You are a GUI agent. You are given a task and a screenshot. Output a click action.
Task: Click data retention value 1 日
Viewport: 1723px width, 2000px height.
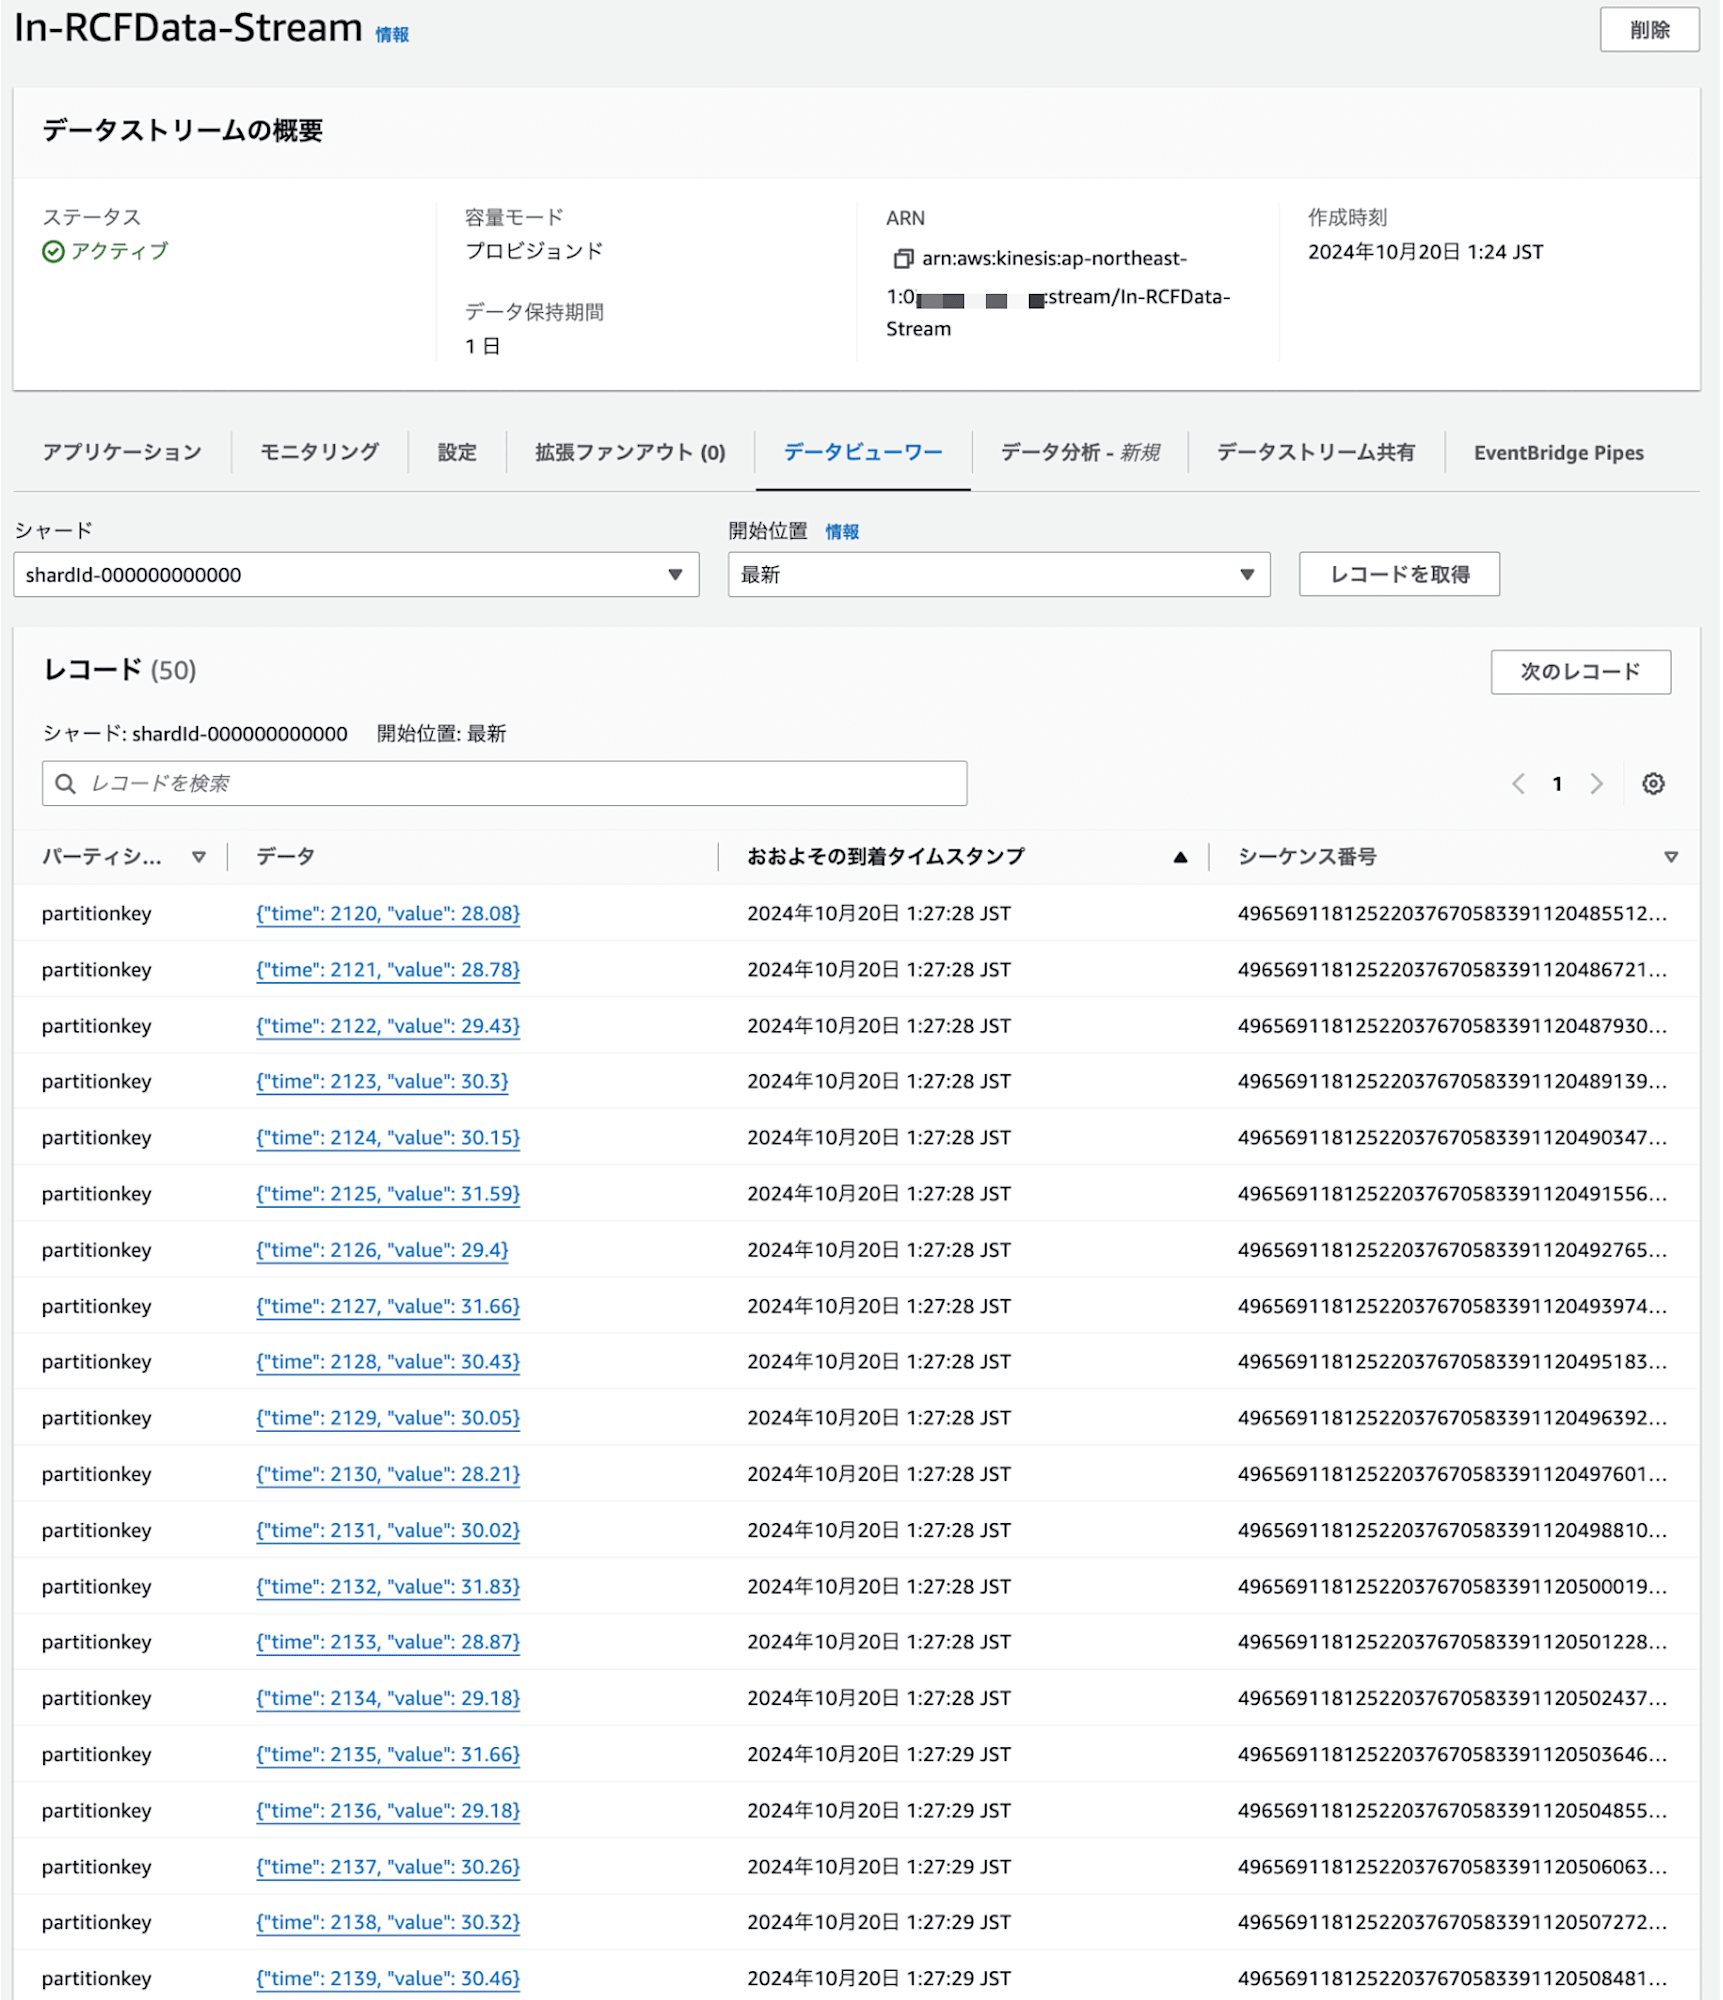[483, 347]
